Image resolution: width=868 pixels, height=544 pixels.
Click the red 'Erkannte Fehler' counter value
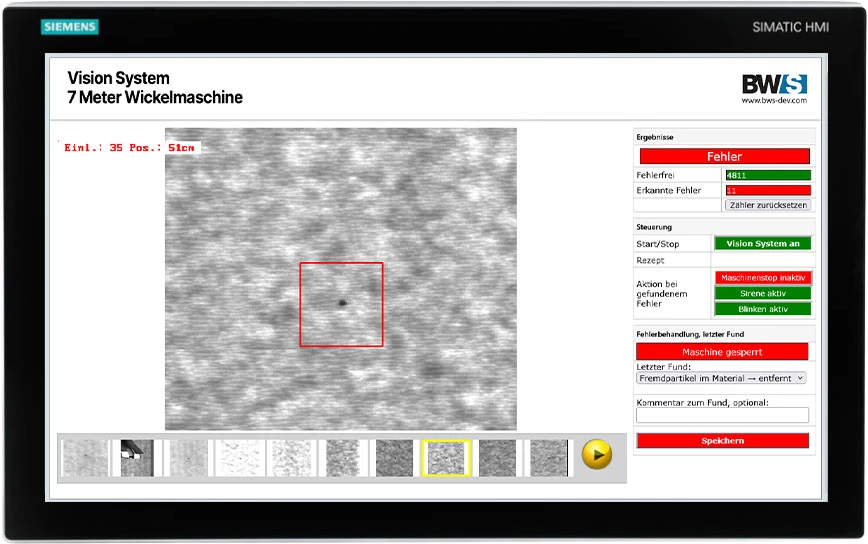pos(768,190)
